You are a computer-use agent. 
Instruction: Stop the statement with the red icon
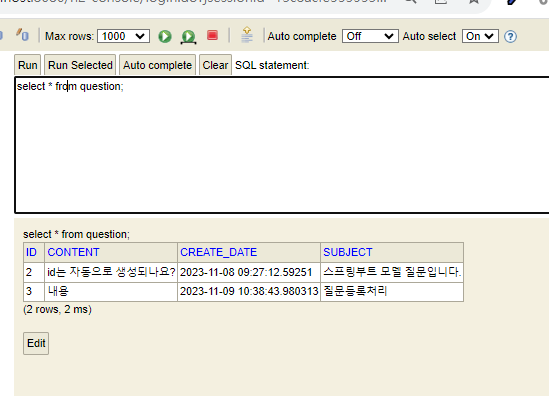(x=213, y=35)
